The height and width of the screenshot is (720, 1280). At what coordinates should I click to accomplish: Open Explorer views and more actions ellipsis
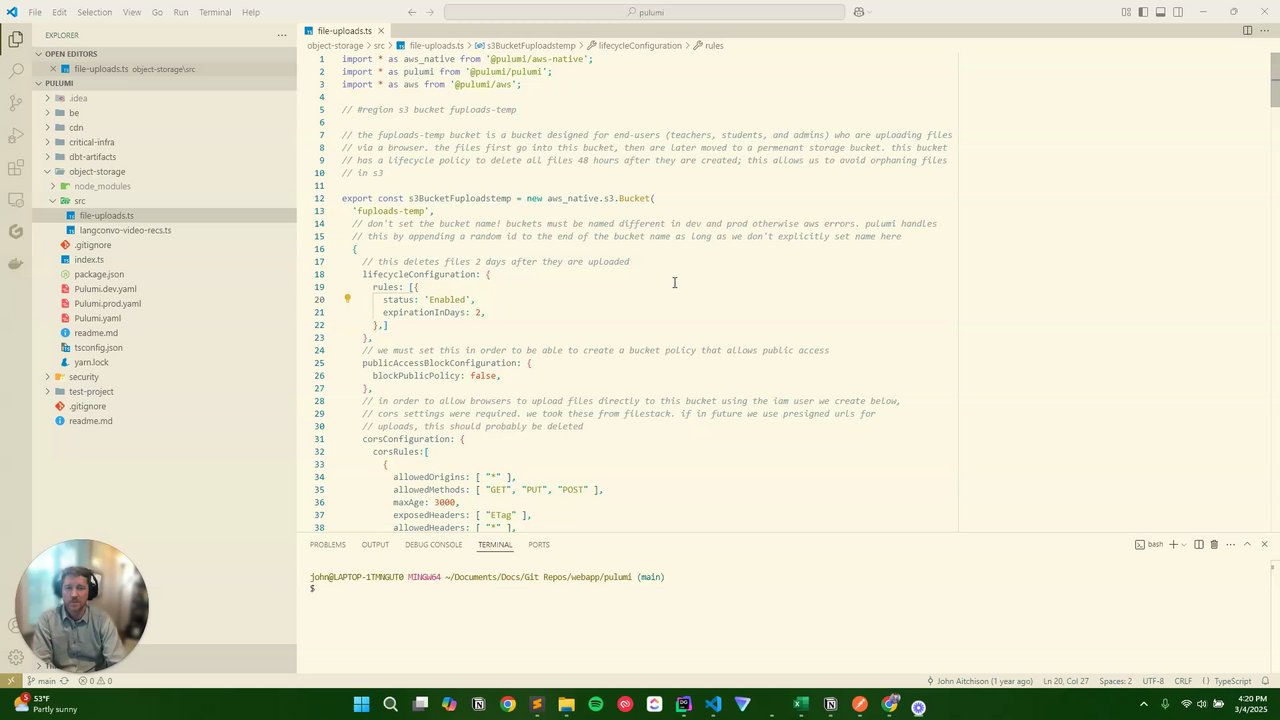click(281, 35)
